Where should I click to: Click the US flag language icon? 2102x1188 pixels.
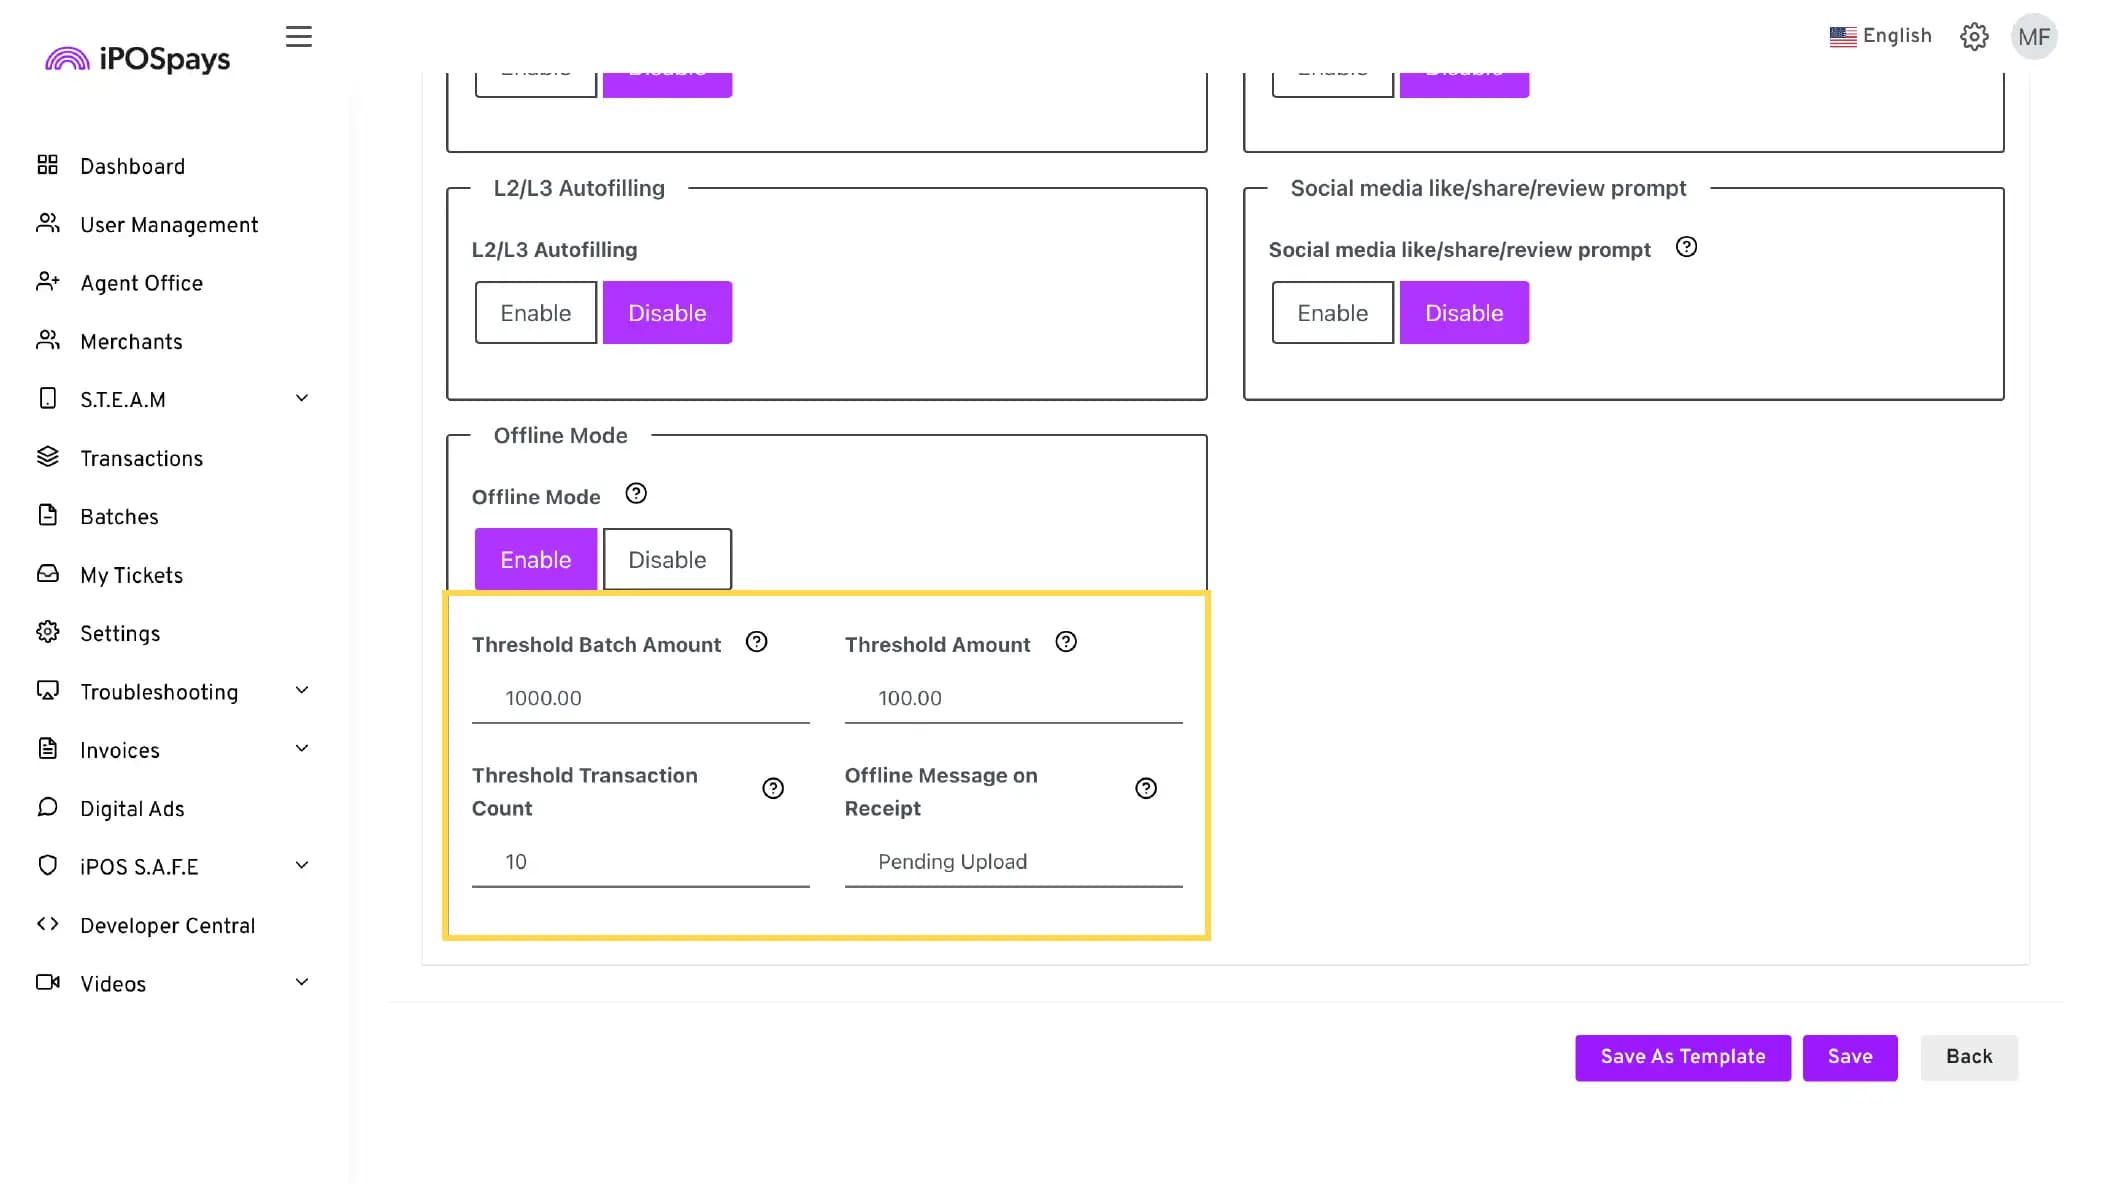pos(1843,36)
